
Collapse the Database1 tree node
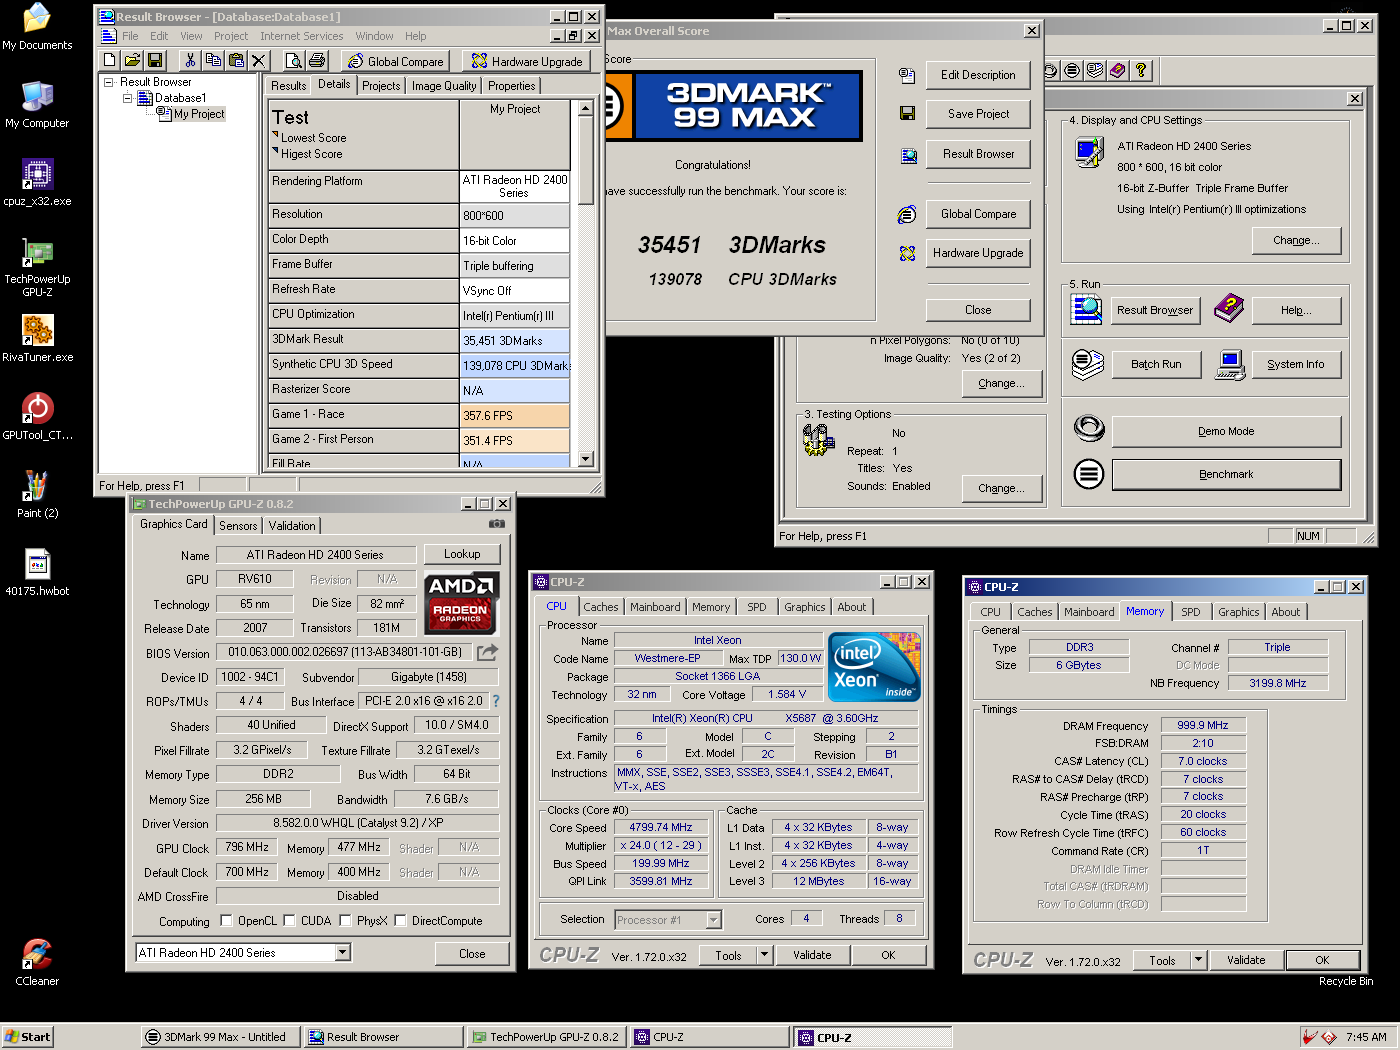pos(128,98)
